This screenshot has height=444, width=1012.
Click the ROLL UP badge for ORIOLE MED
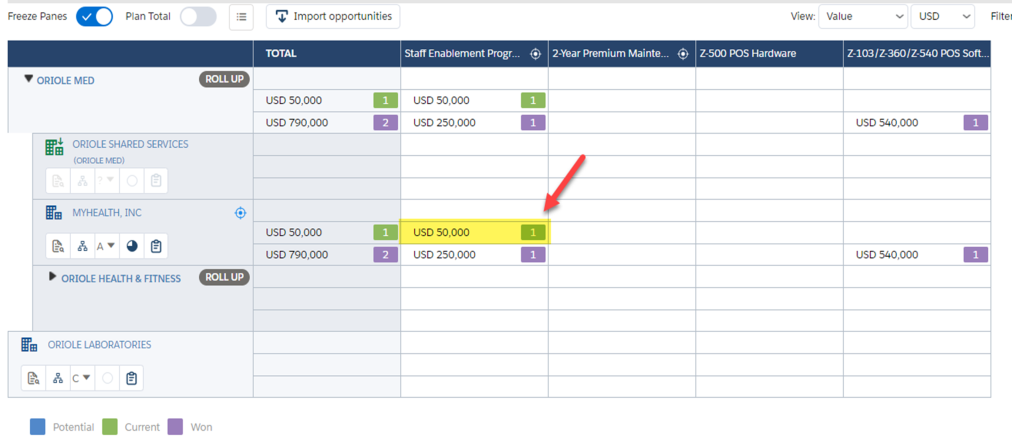pyautogui.click(x=224, y=80)
